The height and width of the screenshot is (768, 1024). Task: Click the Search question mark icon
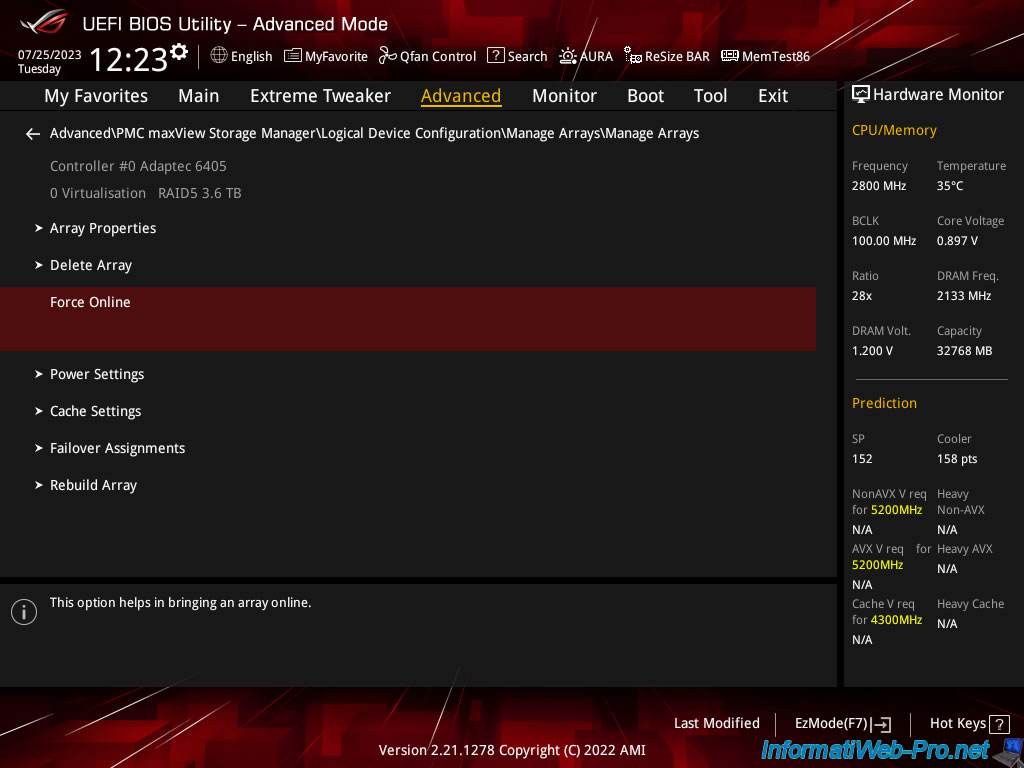[496, 56]
